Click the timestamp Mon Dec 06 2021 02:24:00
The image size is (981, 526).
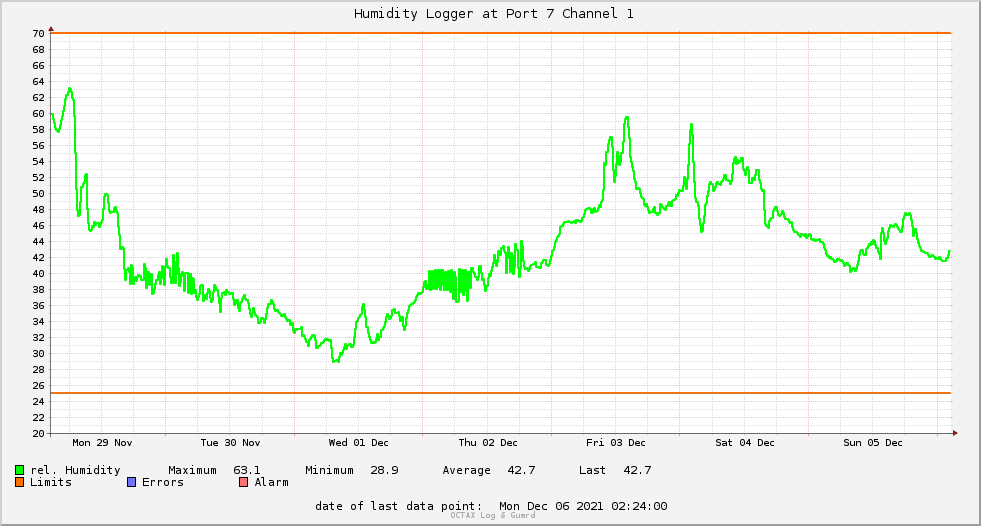tap(583, 506)
